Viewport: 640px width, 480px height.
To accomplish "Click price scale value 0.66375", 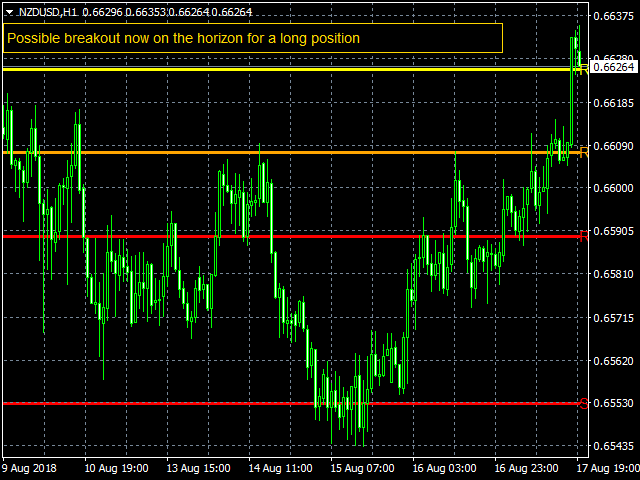I will (x=613, y=16).
